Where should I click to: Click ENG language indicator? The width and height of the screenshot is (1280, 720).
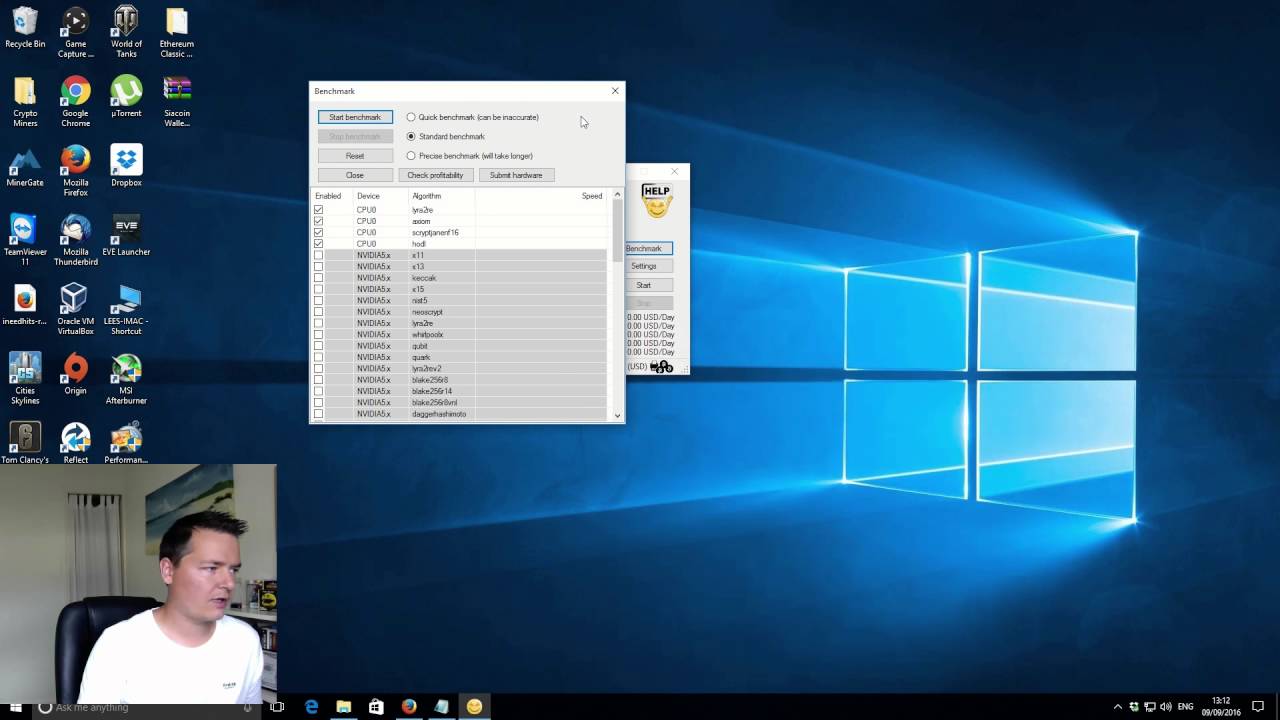[1186, 707]
